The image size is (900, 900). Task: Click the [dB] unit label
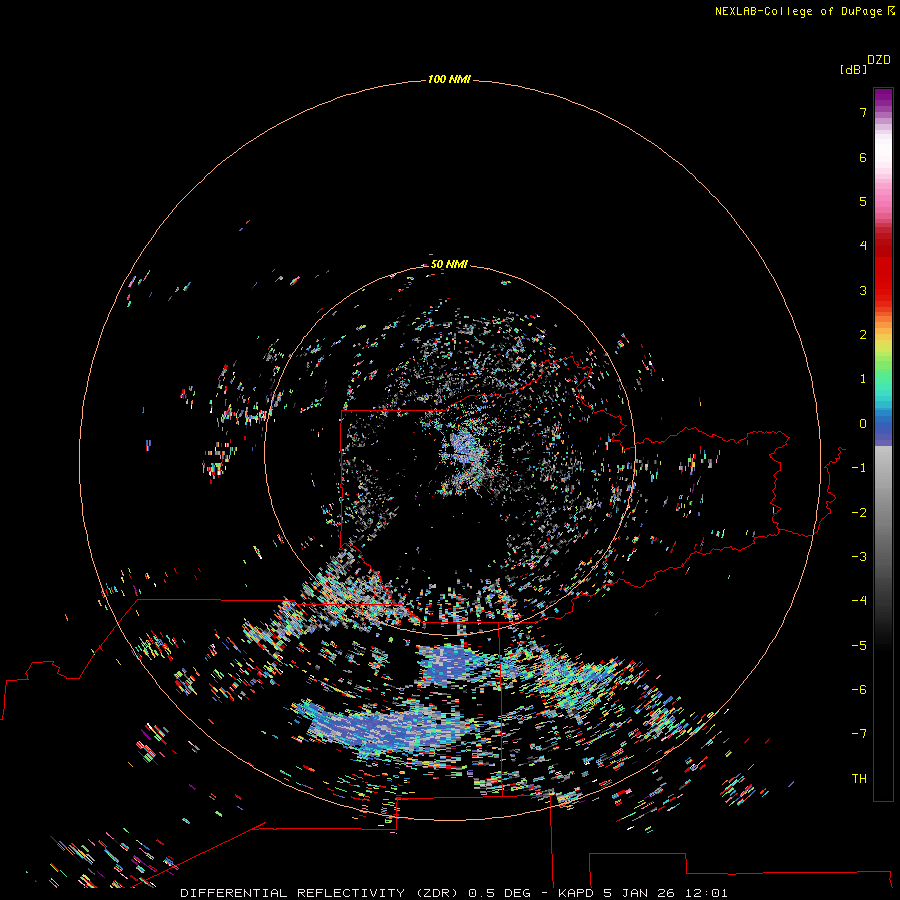point(854,69)
